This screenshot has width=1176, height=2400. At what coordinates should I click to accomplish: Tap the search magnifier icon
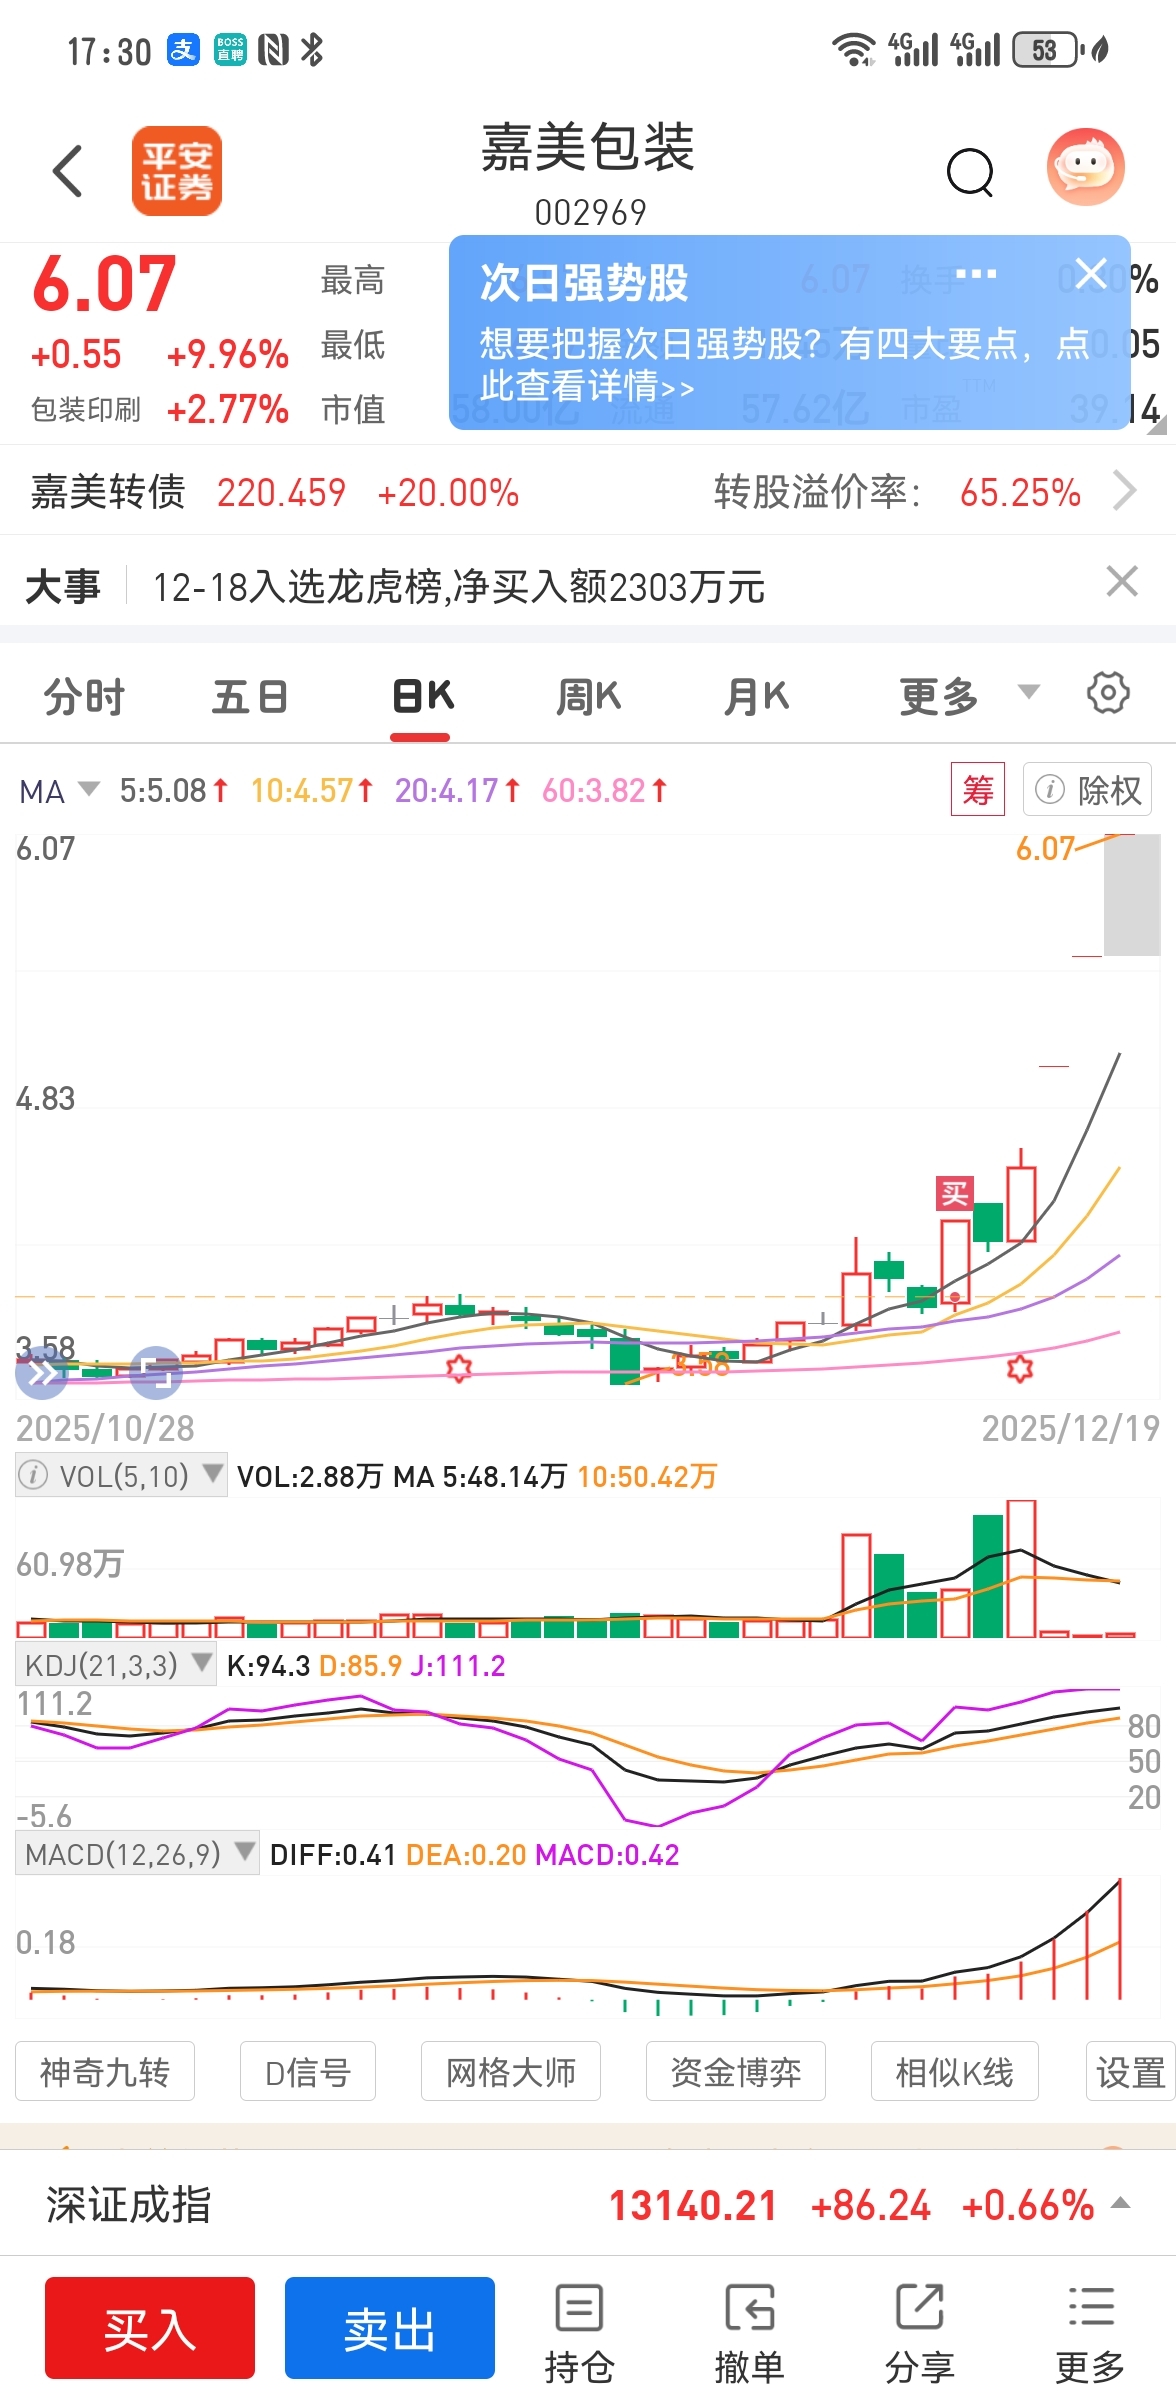pyautogui.click(x=970, y=172)
